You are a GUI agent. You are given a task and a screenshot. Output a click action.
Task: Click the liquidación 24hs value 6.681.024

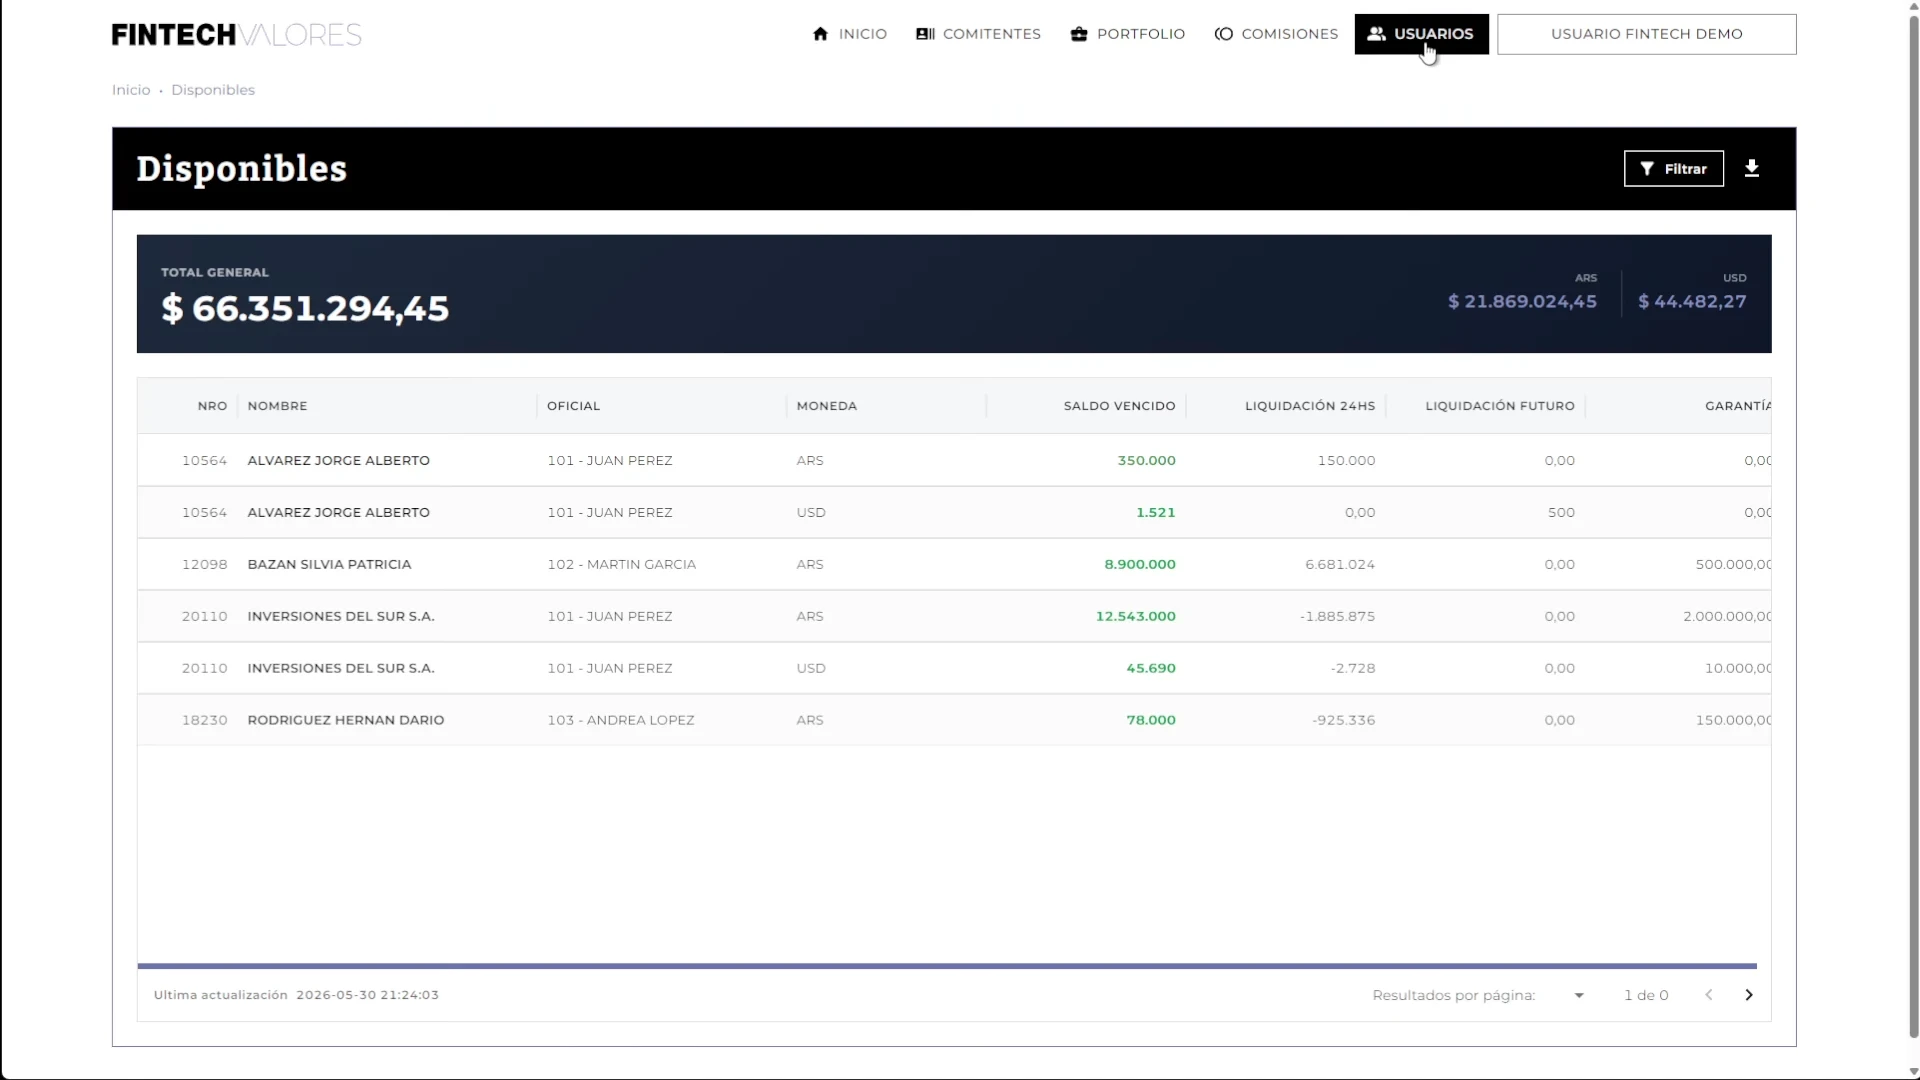click(x=1339, y=565)
